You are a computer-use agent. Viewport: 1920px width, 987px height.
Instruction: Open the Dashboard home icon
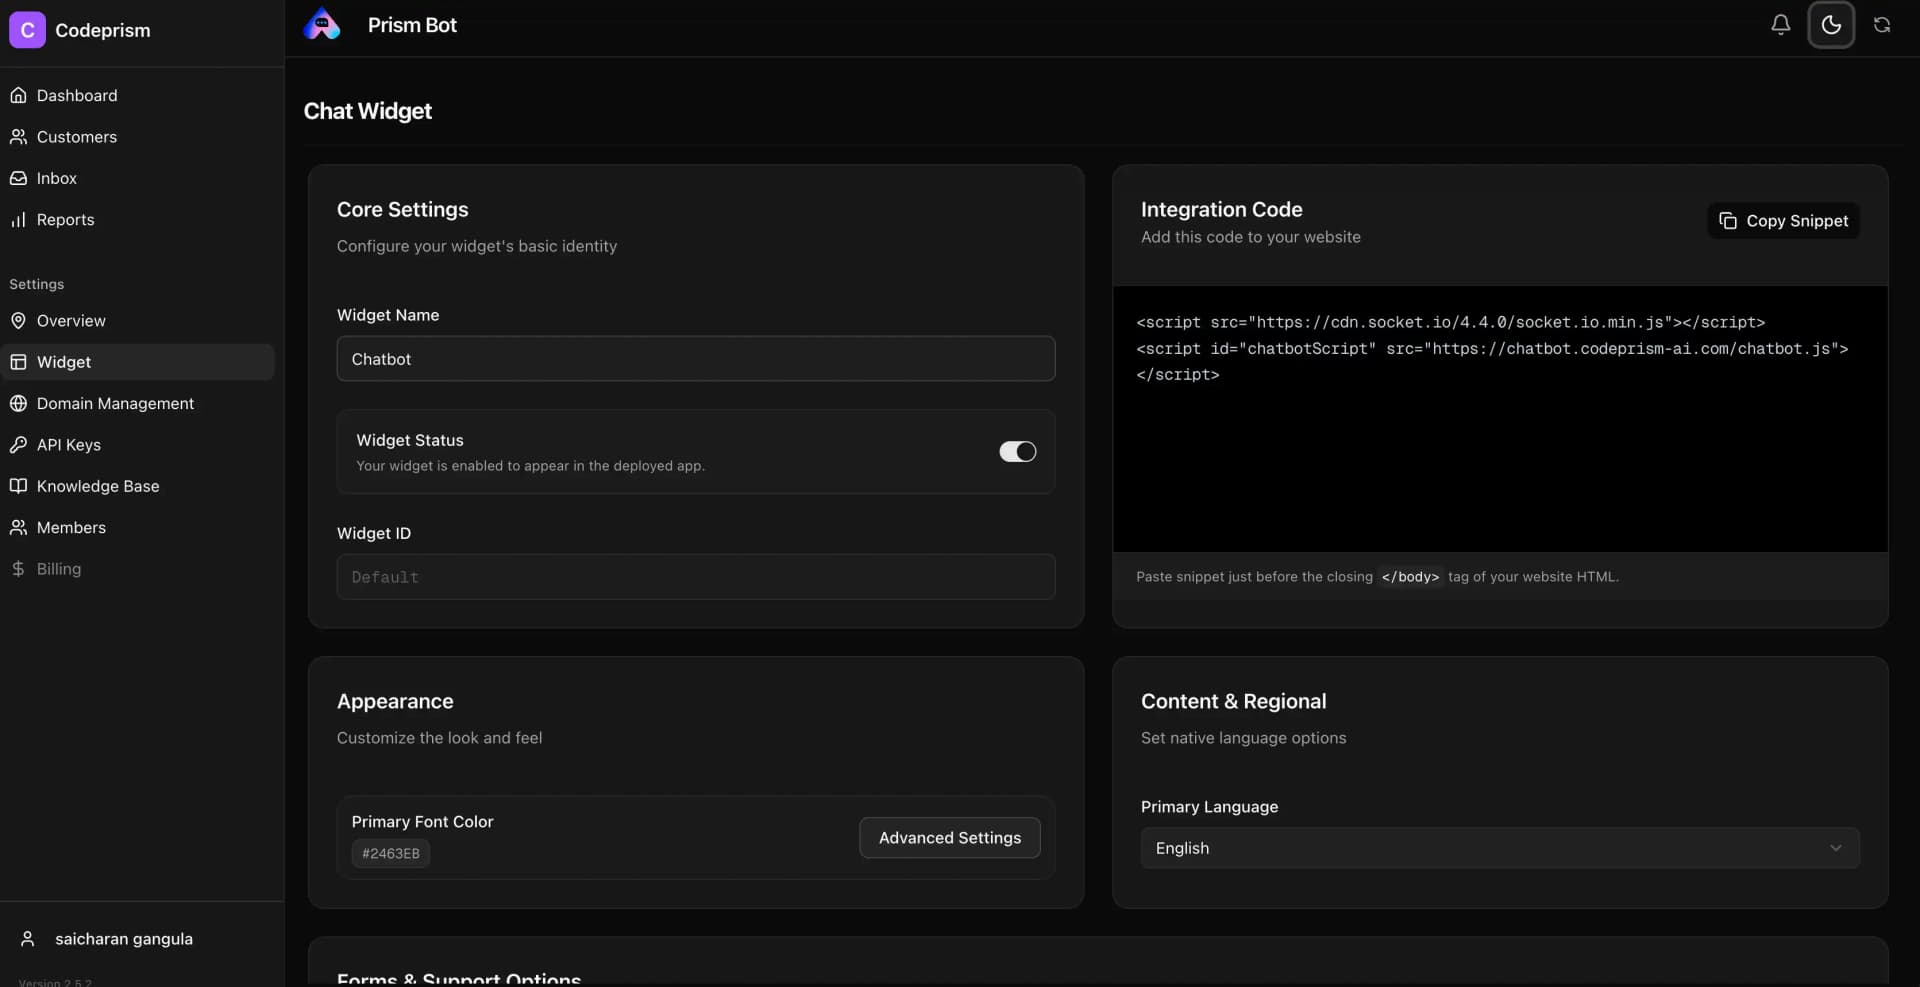click(20, 95)
